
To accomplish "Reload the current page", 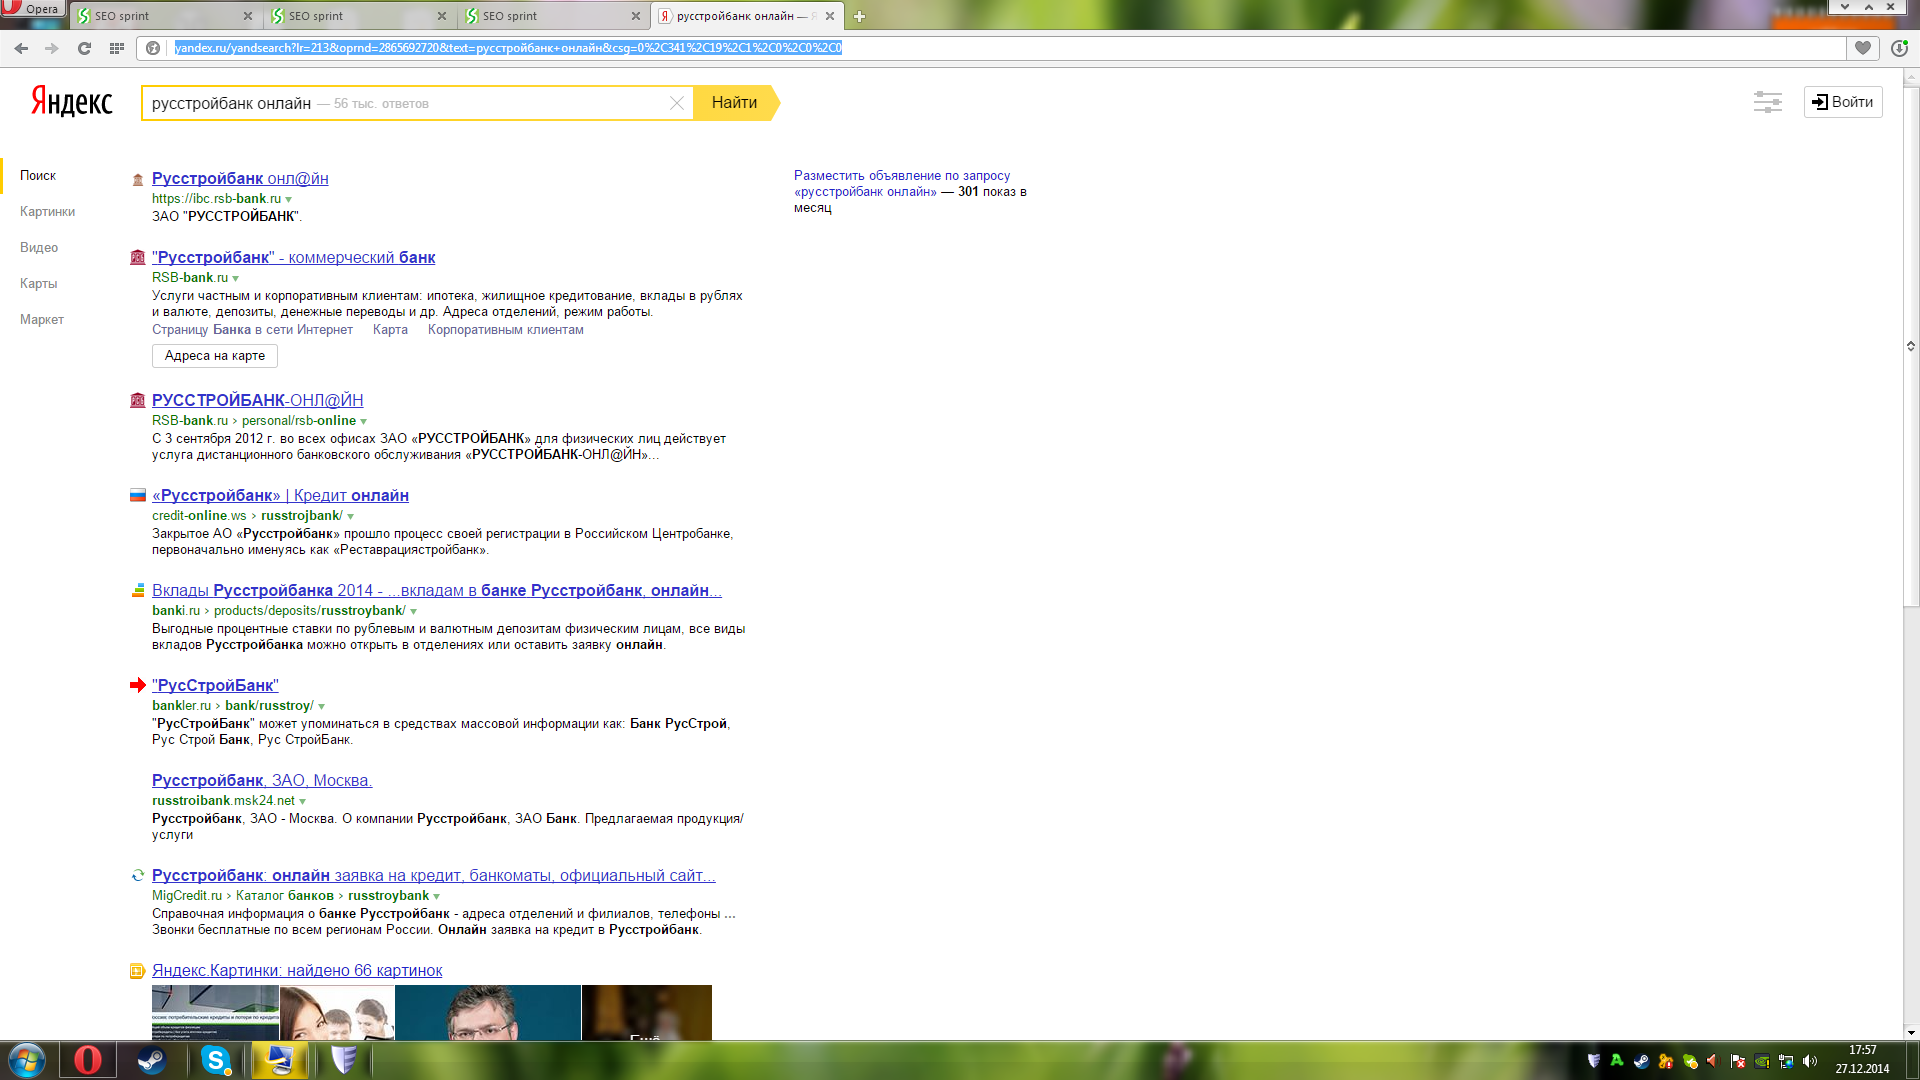I will click(85, 48).
